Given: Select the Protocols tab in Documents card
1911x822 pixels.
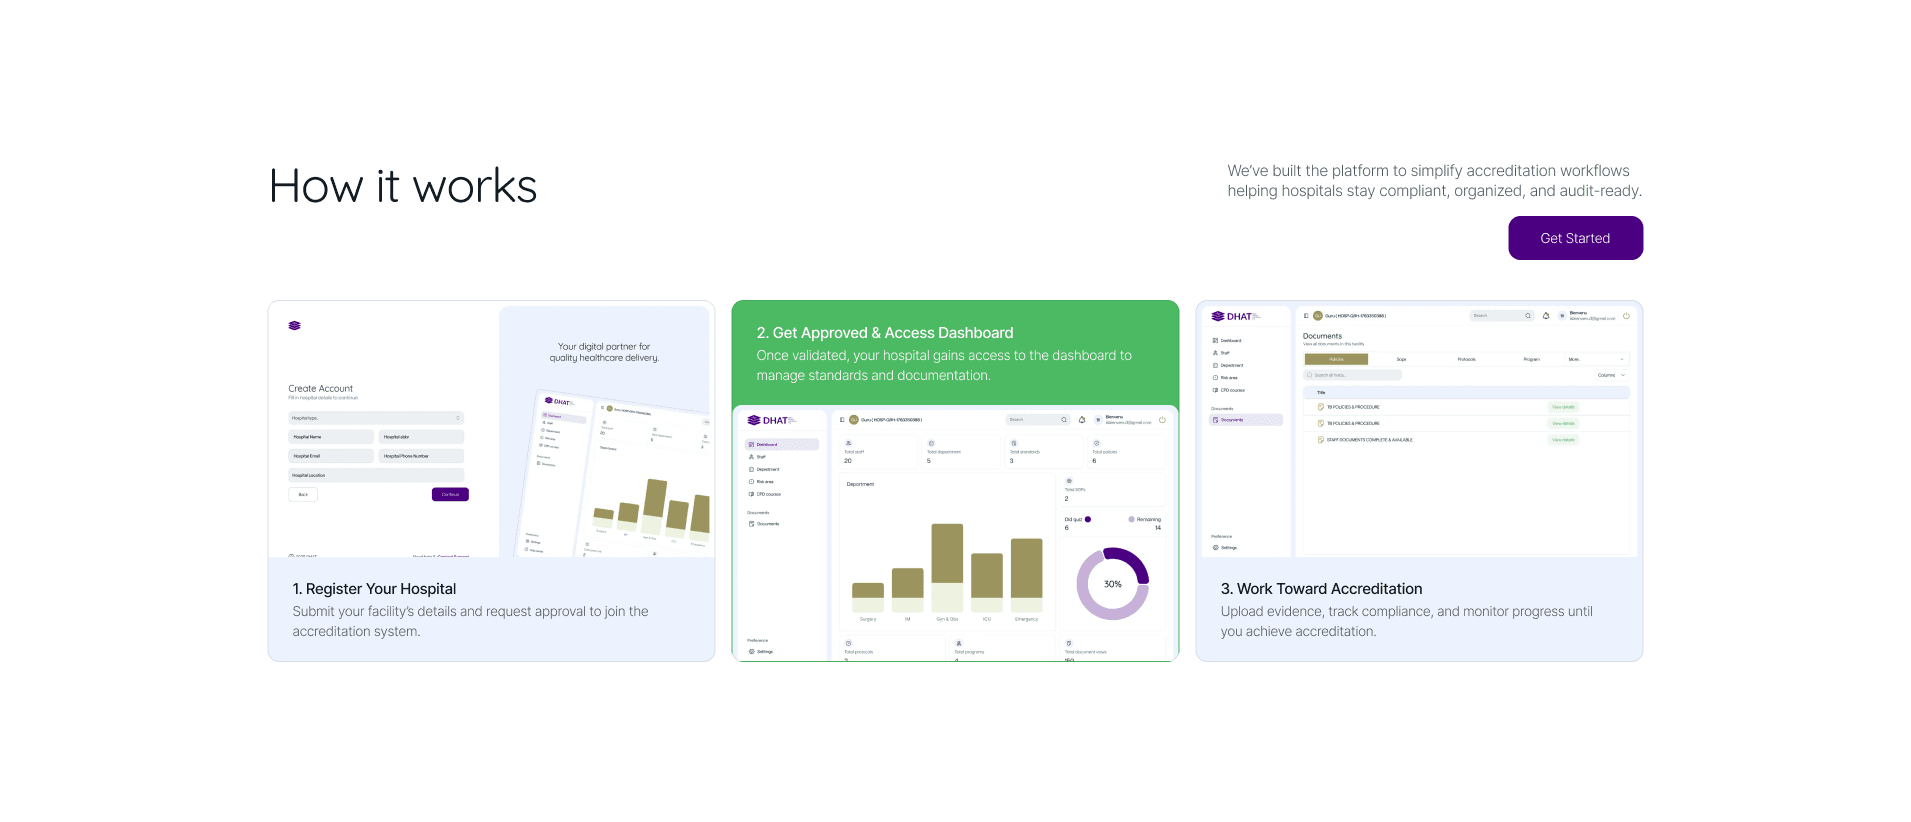Looking at the screenshot, I should (1466, 359).
